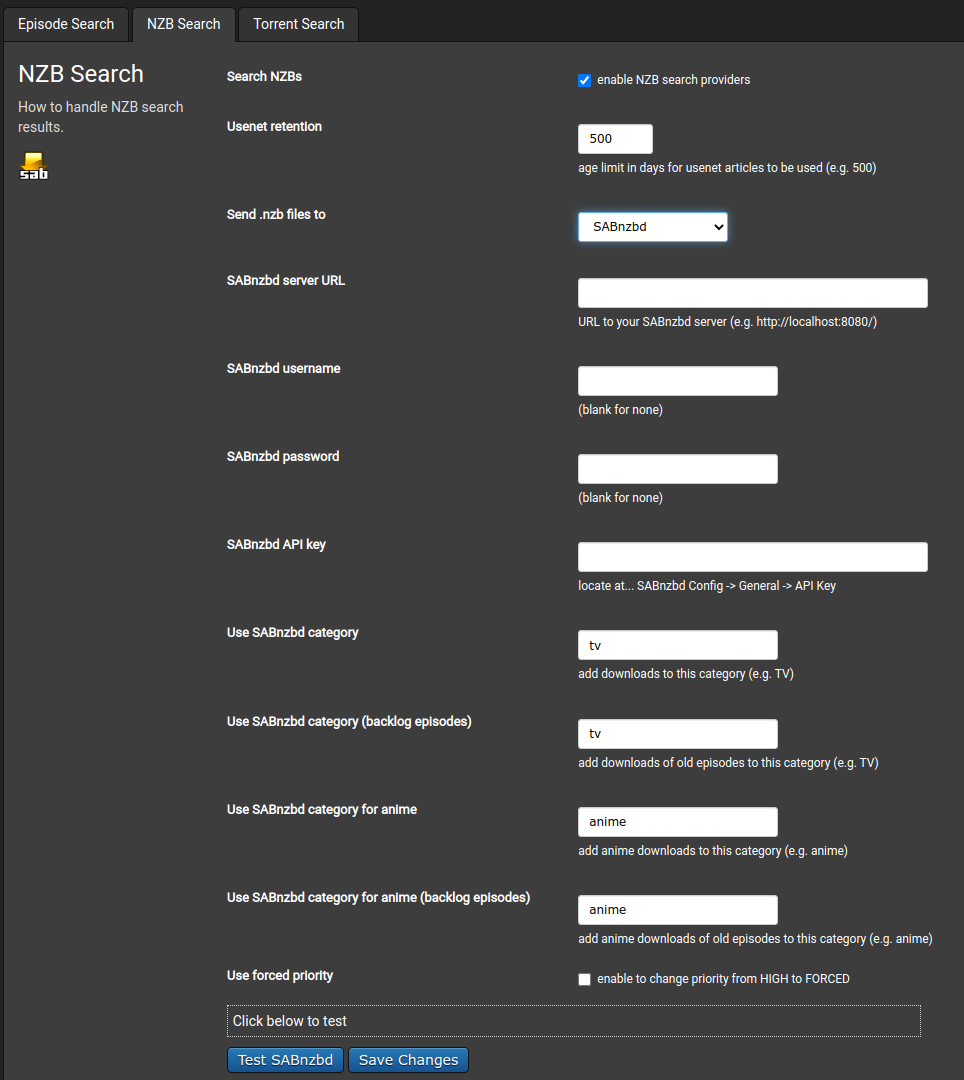Screen dimensions: 964x1080
Task: Click 'enable to change priority from HIGH to FORCED'
Action: pyautogui.click(x=723, y=979)
